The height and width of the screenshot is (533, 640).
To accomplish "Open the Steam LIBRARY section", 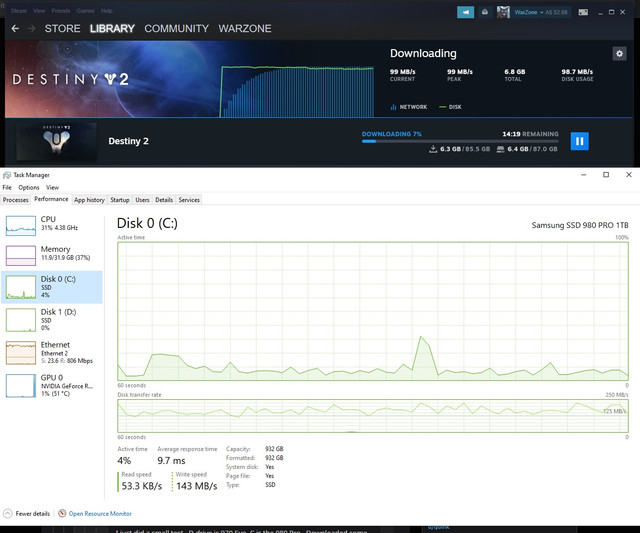I will [x=112, y=29].
